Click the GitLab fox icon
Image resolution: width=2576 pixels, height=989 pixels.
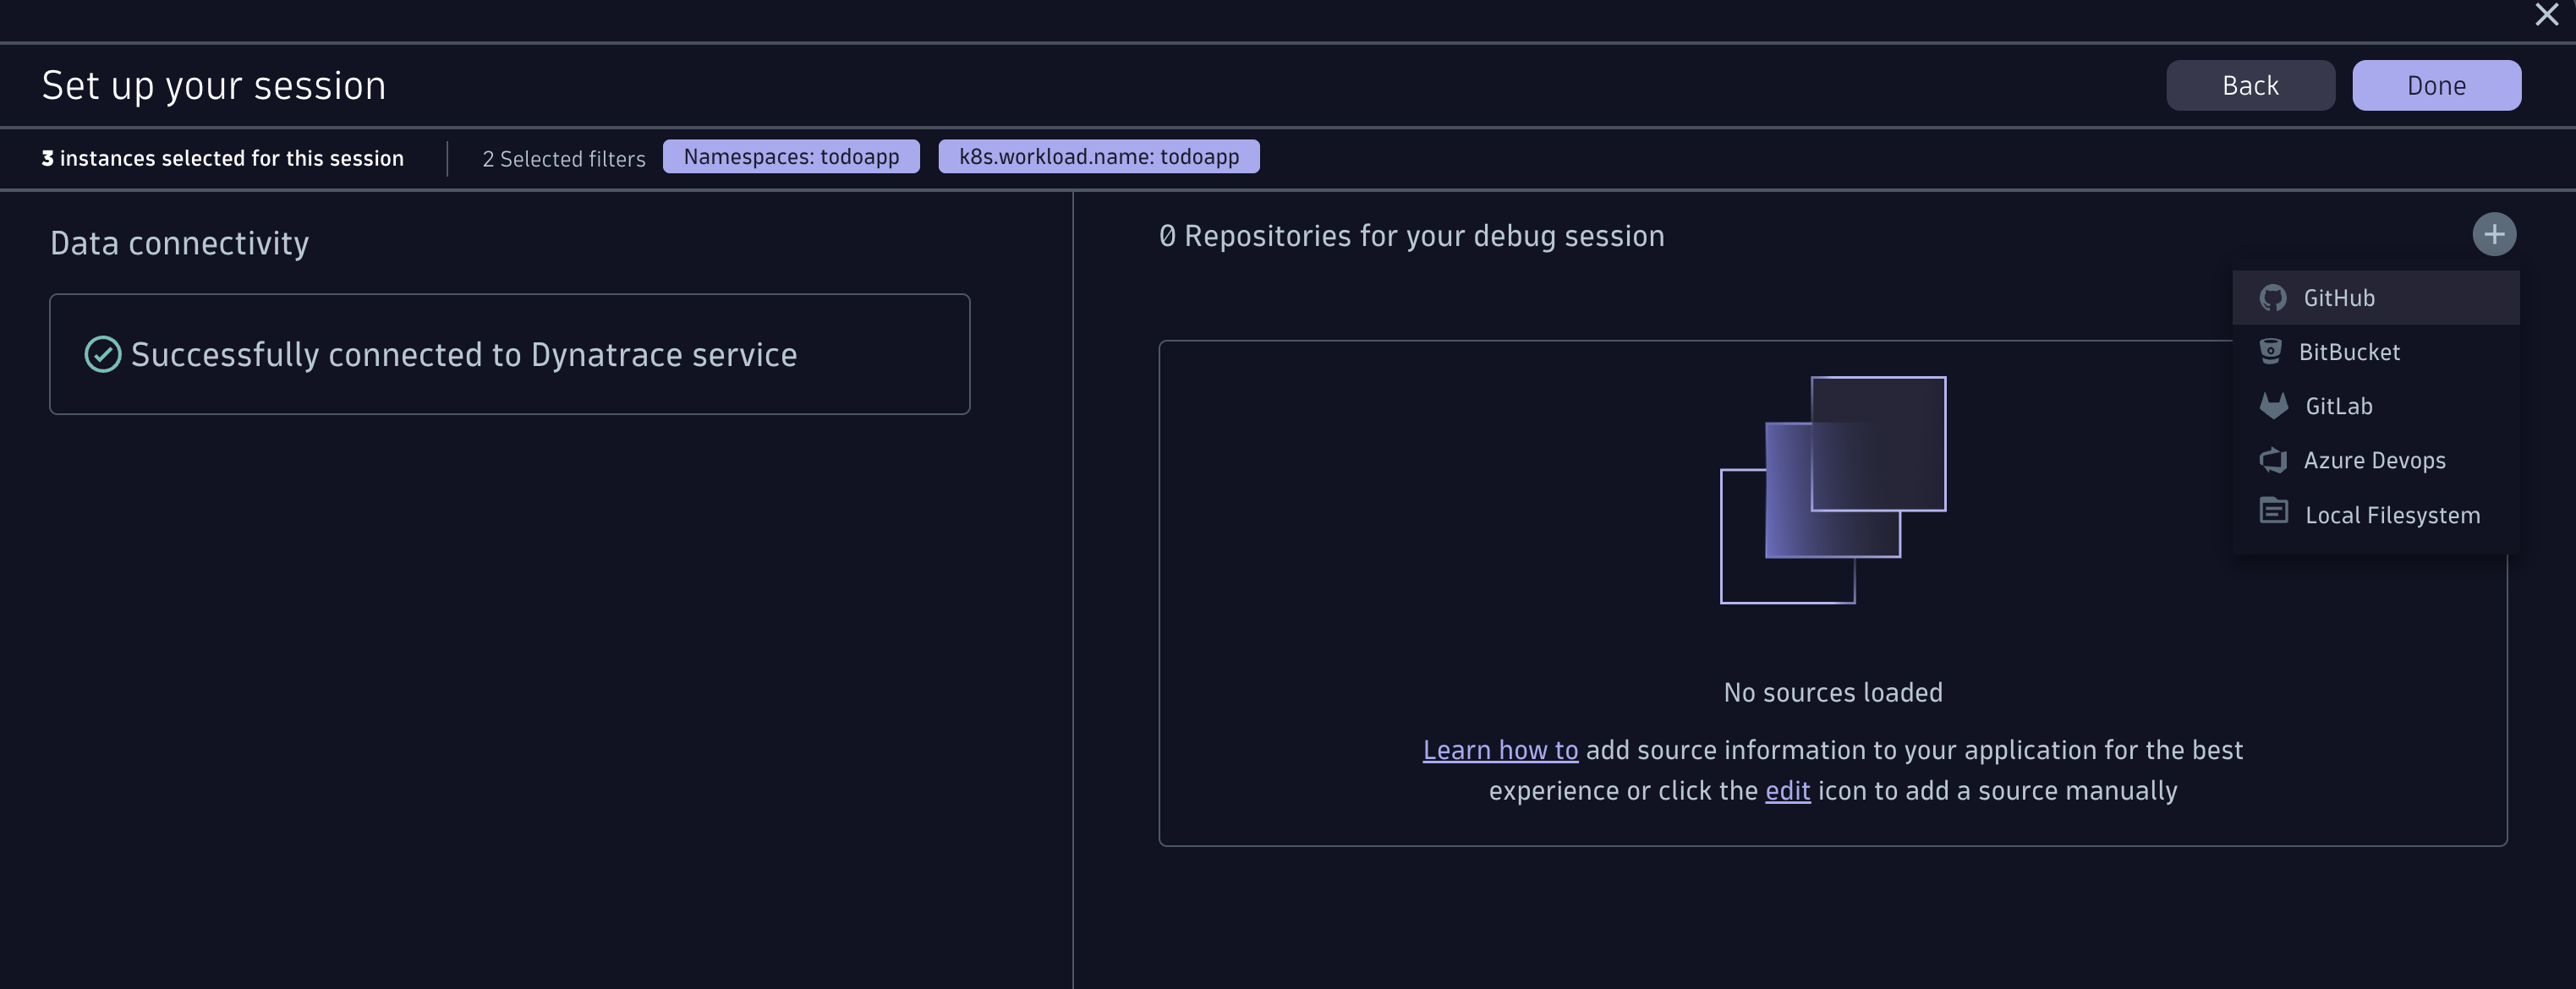point(2273,405)
